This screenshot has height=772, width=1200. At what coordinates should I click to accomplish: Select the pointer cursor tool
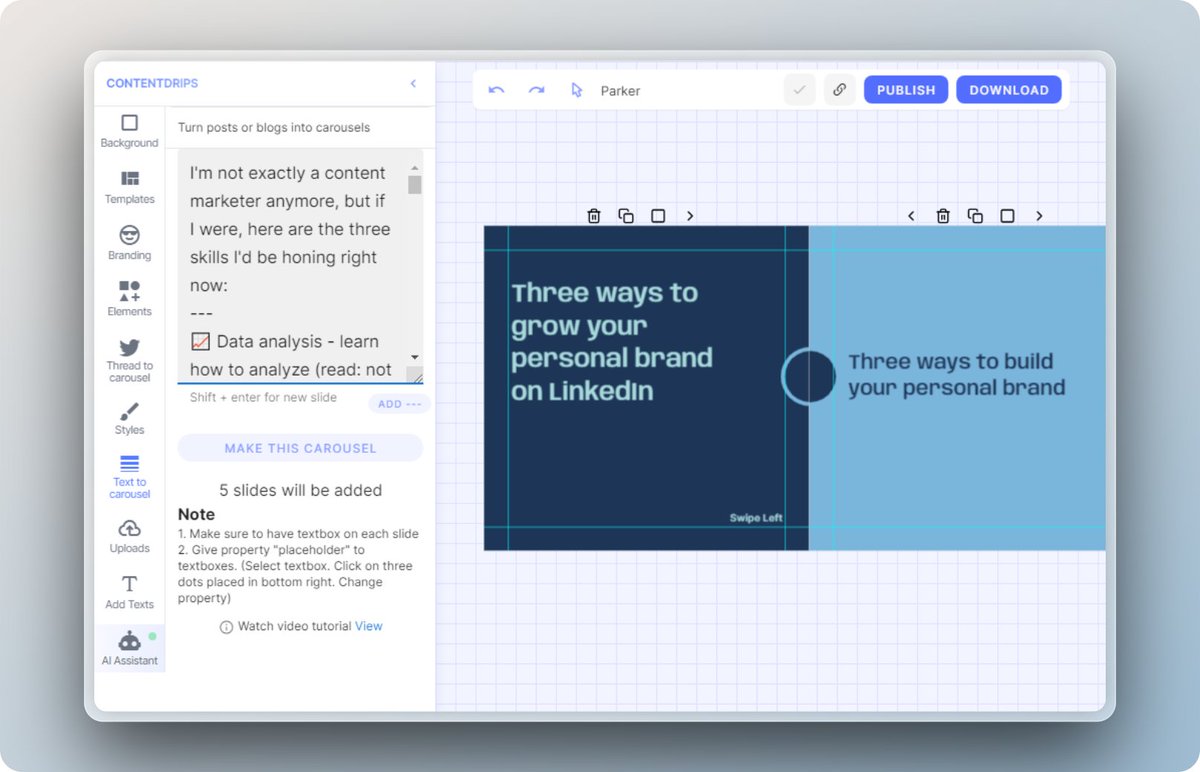click(x=577, y=90)
